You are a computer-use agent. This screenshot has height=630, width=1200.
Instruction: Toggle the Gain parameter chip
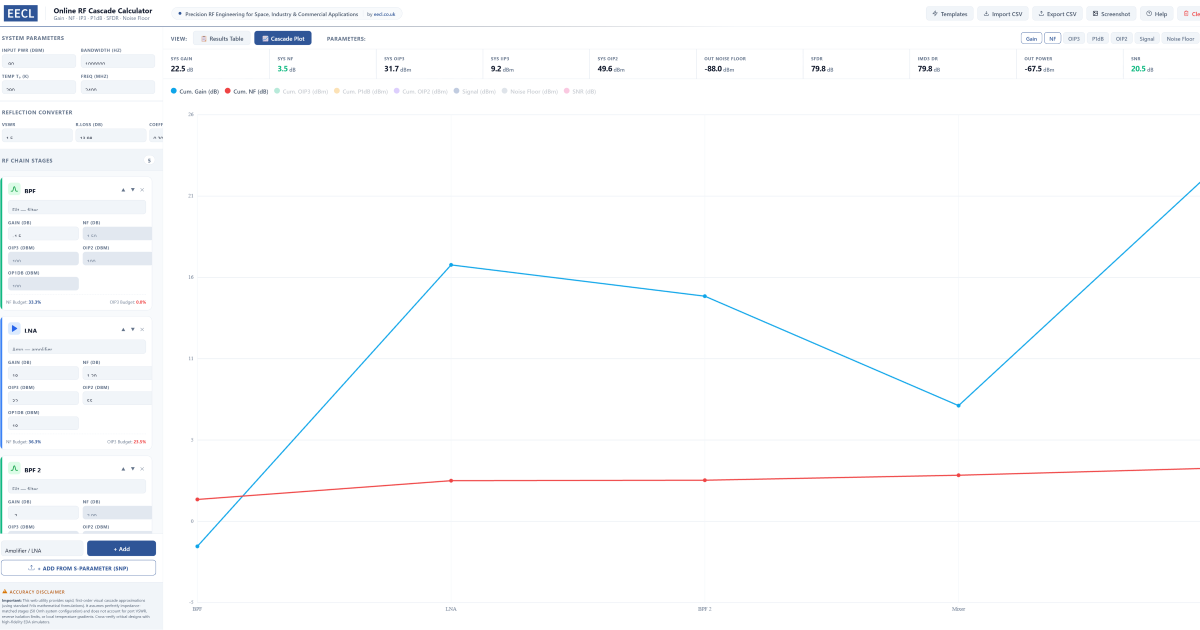[x=1031, y=38]
